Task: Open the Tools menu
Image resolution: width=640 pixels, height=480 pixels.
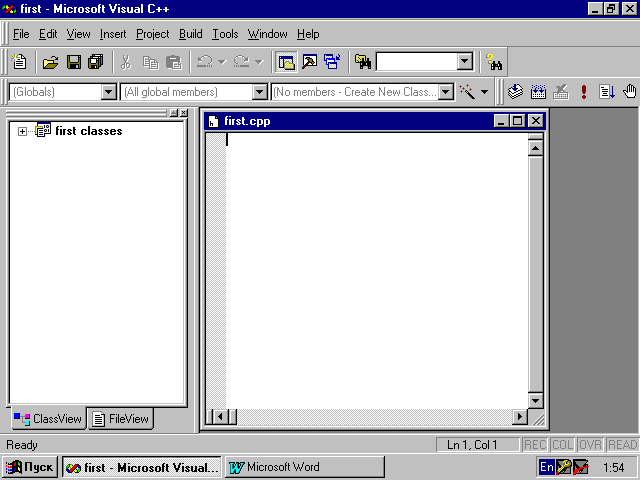Action: 225,34
